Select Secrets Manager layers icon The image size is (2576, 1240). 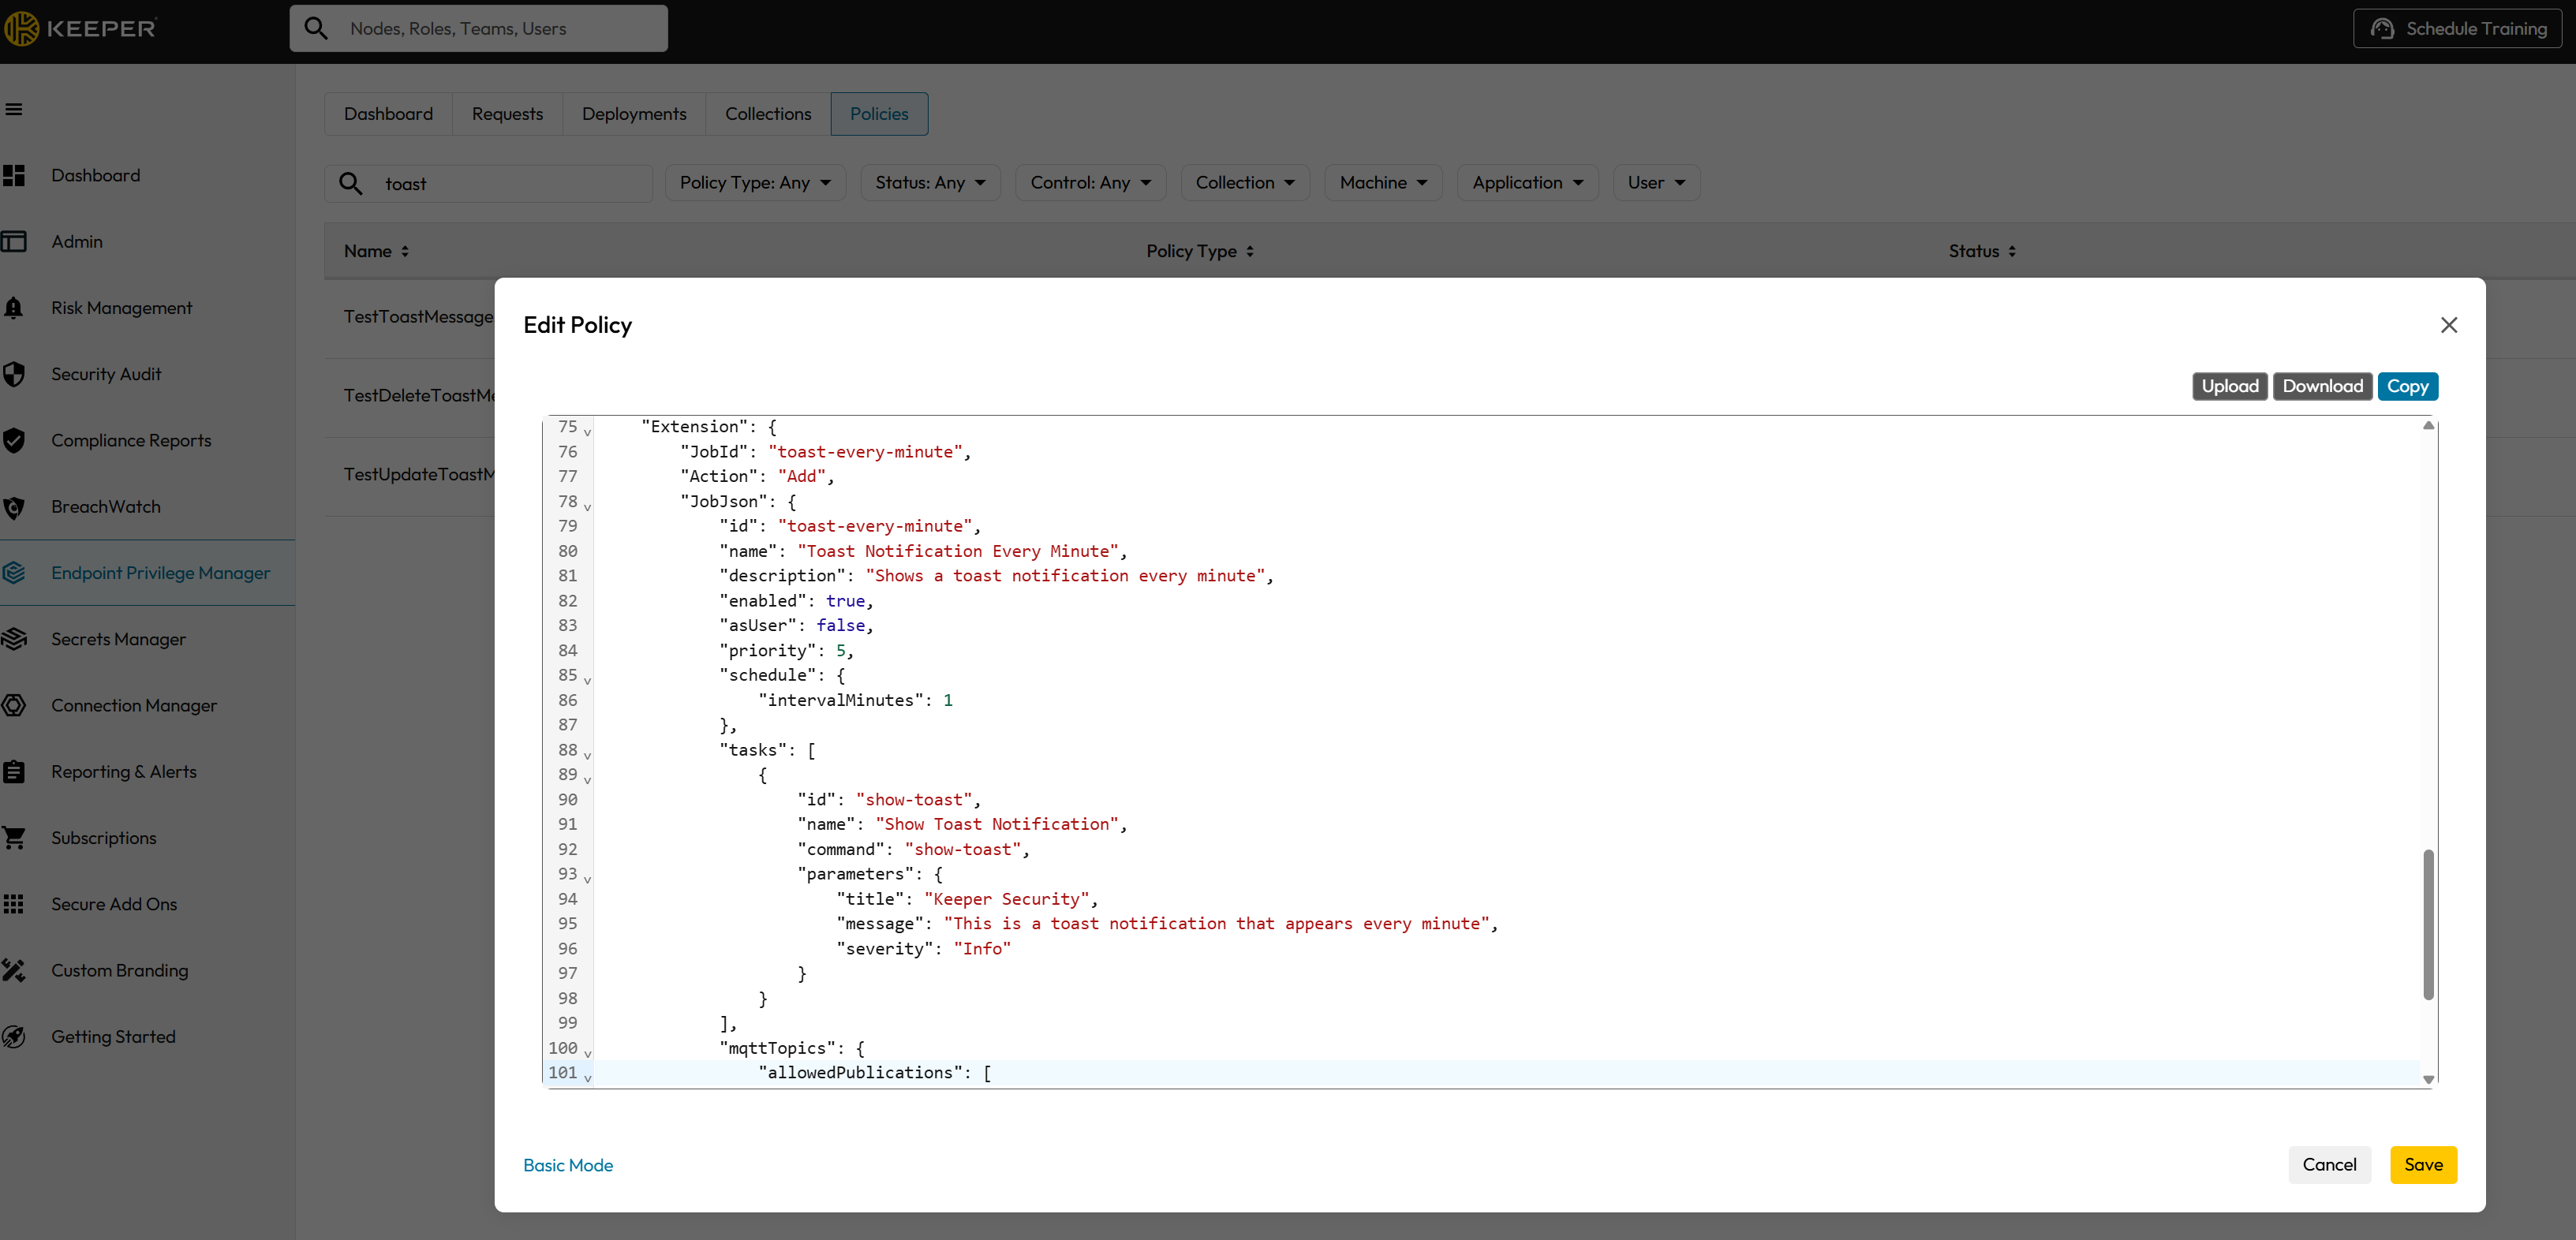(x=14, y=639)
